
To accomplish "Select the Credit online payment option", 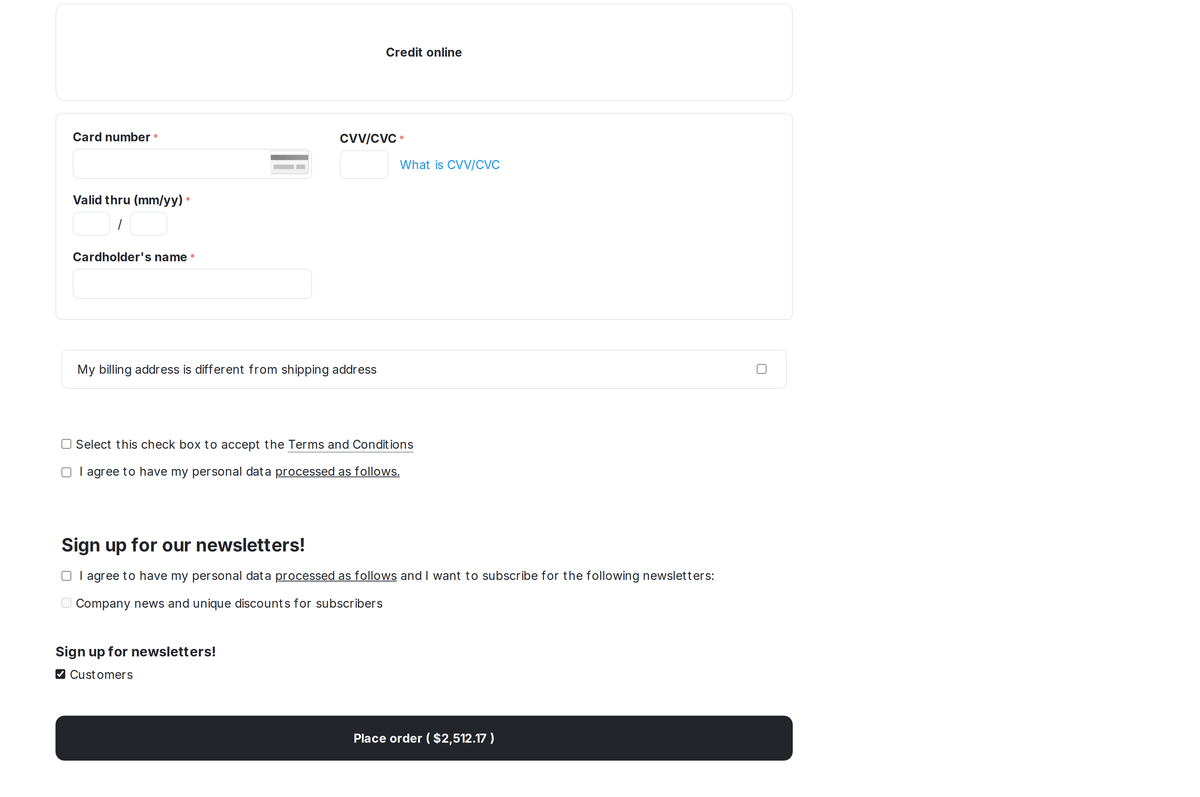I will [x=424, y=52].
